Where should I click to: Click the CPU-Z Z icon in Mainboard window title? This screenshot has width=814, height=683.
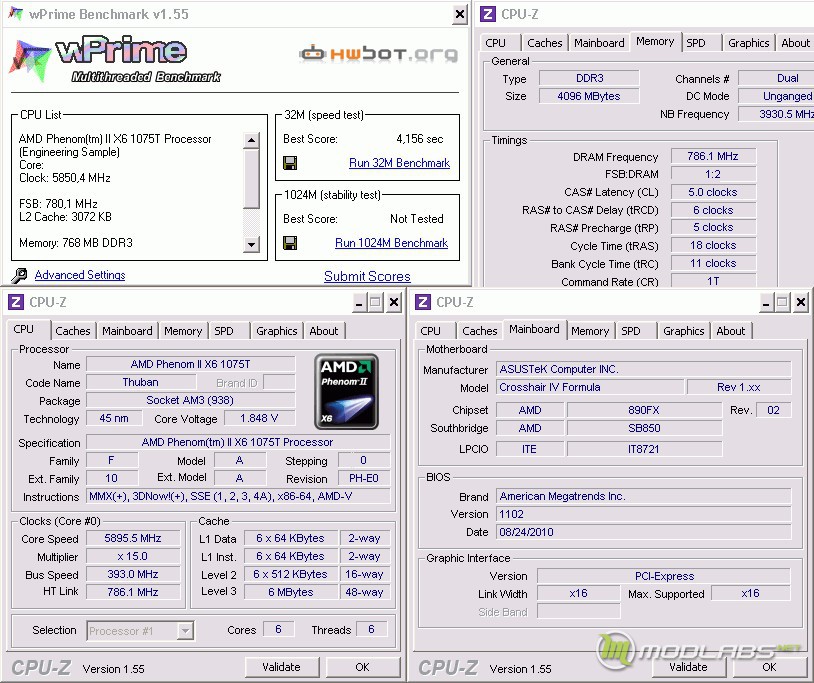click(x=423, y=302)
